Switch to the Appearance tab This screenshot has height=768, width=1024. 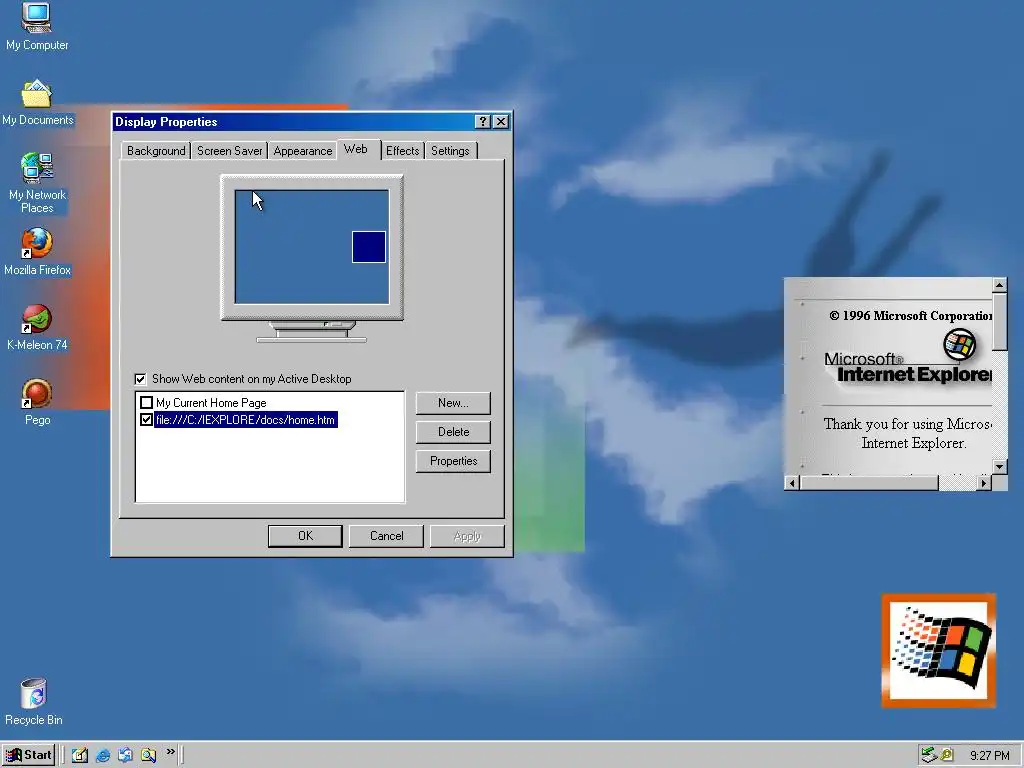302,151
